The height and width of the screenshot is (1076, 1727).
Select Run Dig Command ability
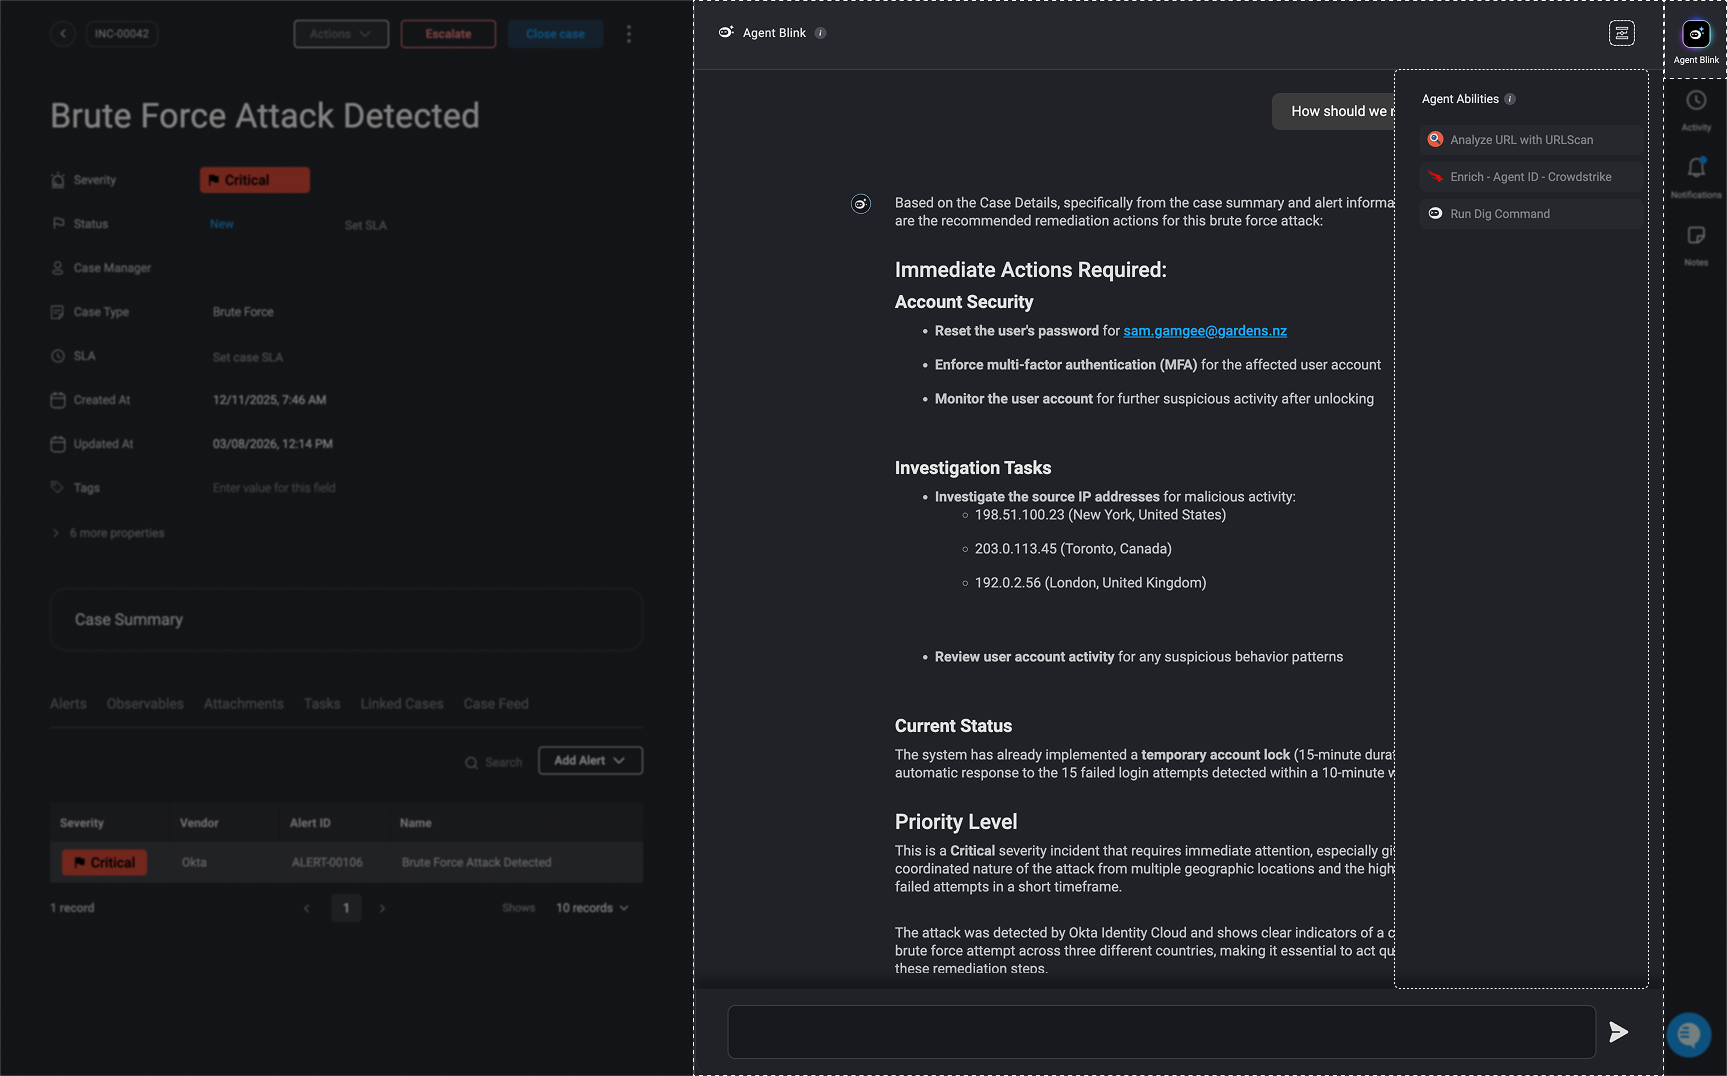pyautogui.click(x=1531, y=214)
